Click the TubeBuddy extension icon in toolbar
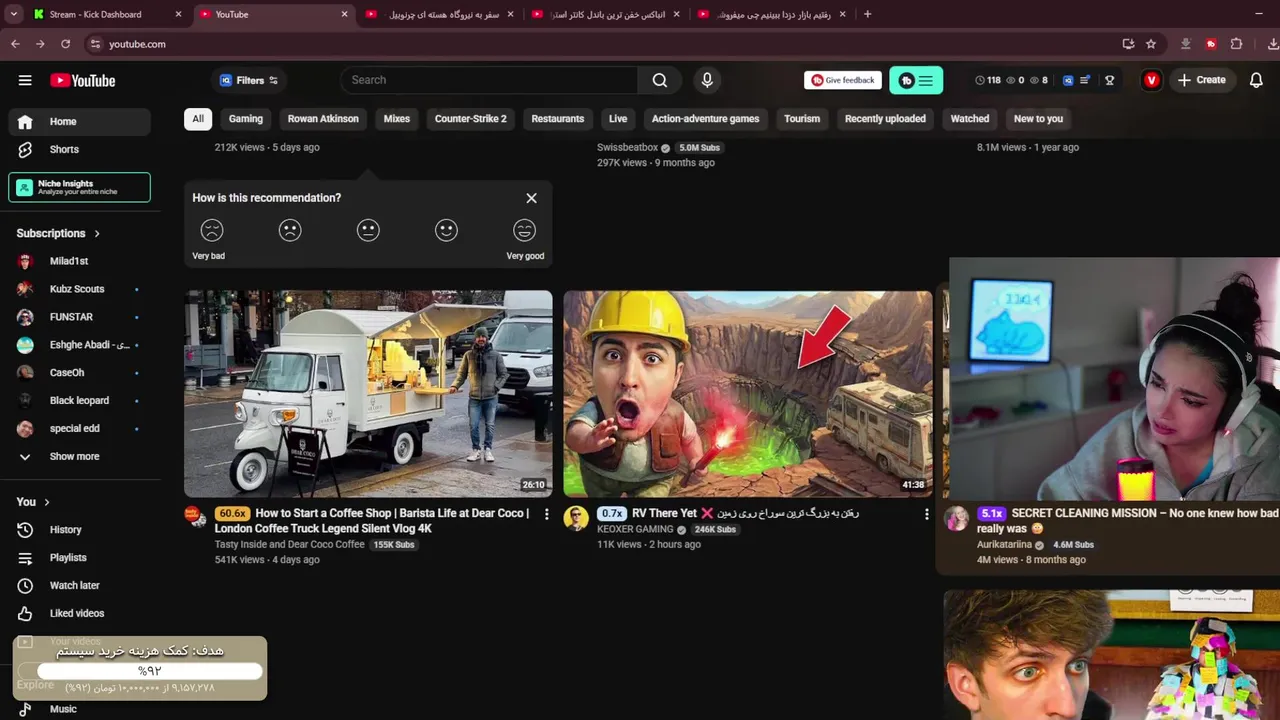This screenshot has height=720, width=1280. point(1211,44)
